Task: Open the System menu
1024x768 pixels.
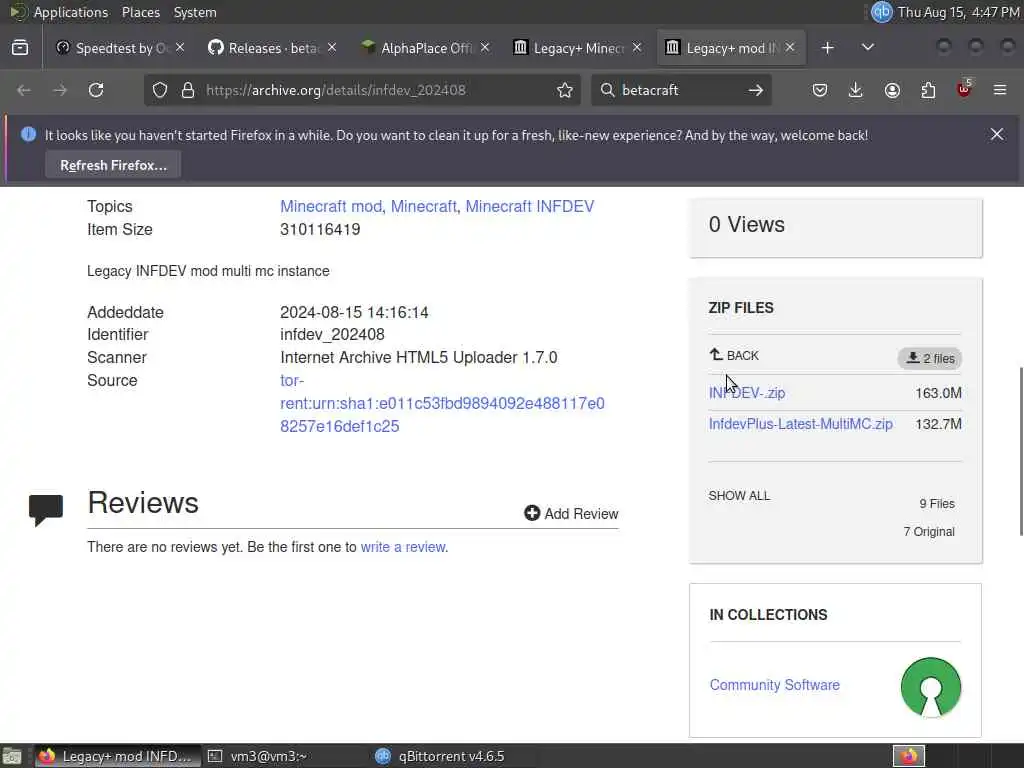Action: pyautogui.click(x=195, y=12)
